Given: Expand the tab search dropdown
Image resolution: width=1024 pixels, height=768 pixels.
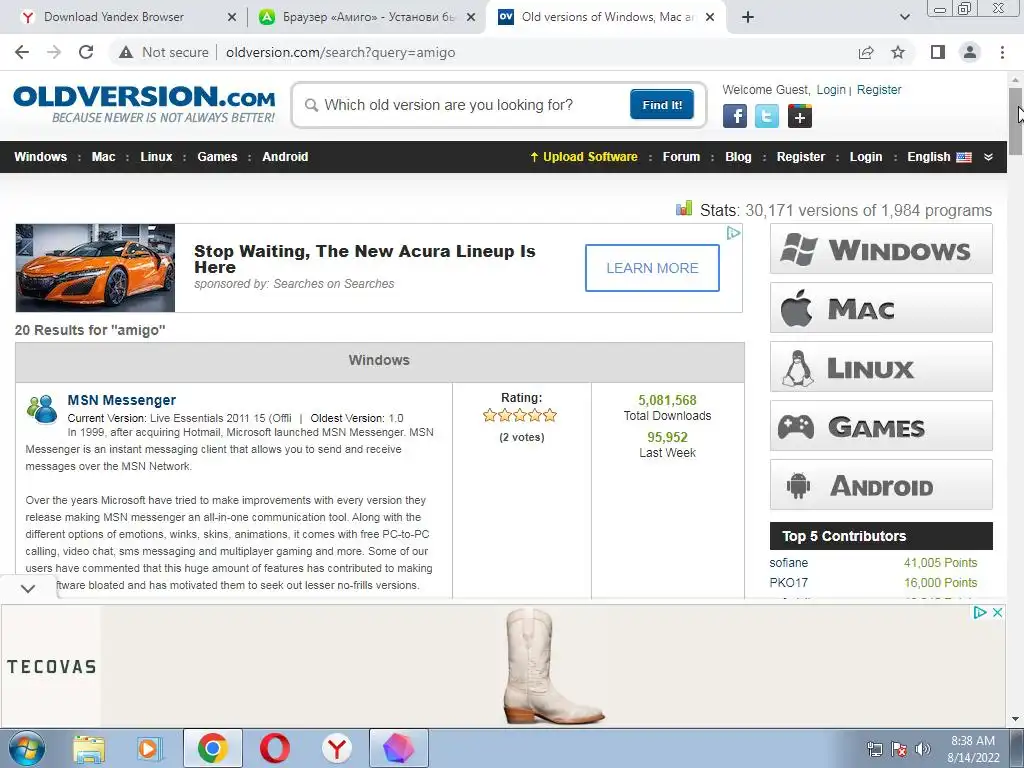Looking at the screenshot, I should [x=905, y=17].
